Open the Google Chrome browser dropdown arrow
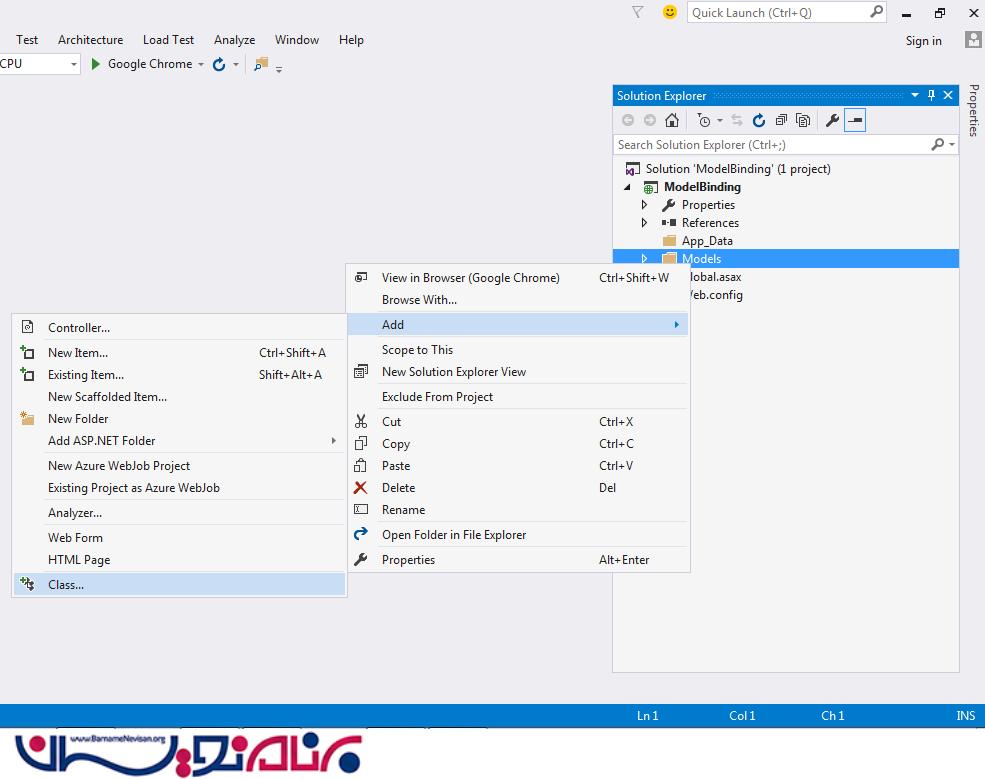 pos(201,65)
